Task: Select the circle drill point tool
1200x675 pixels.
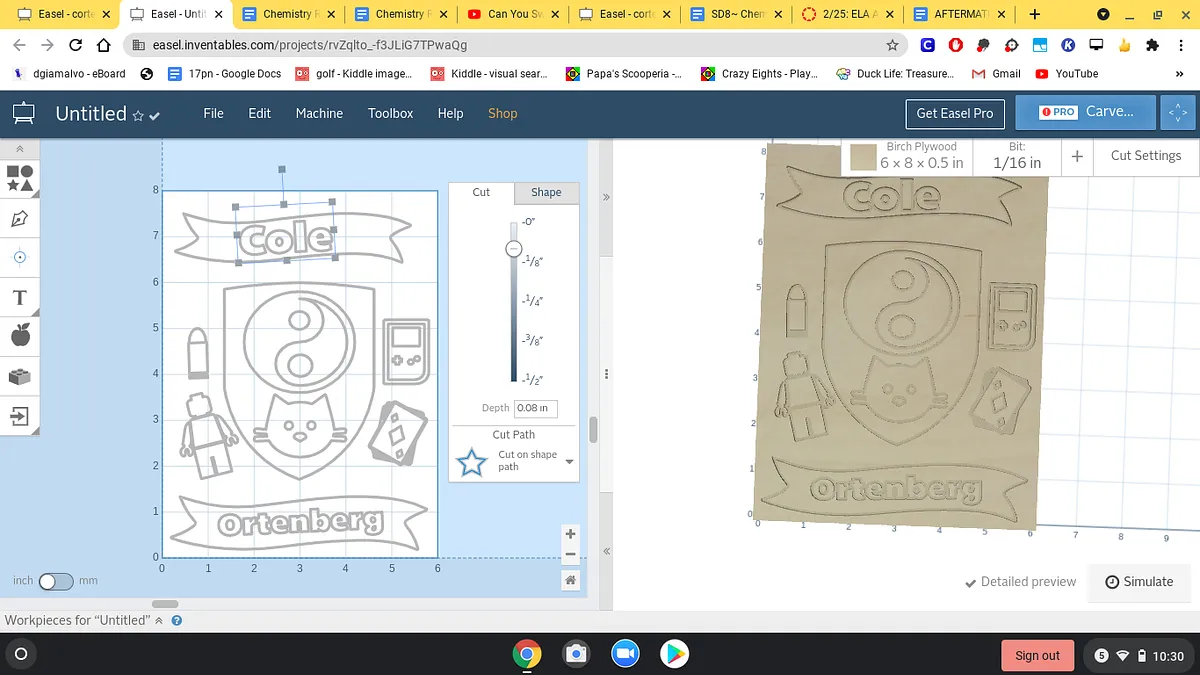Action: (x=20, y=257)
